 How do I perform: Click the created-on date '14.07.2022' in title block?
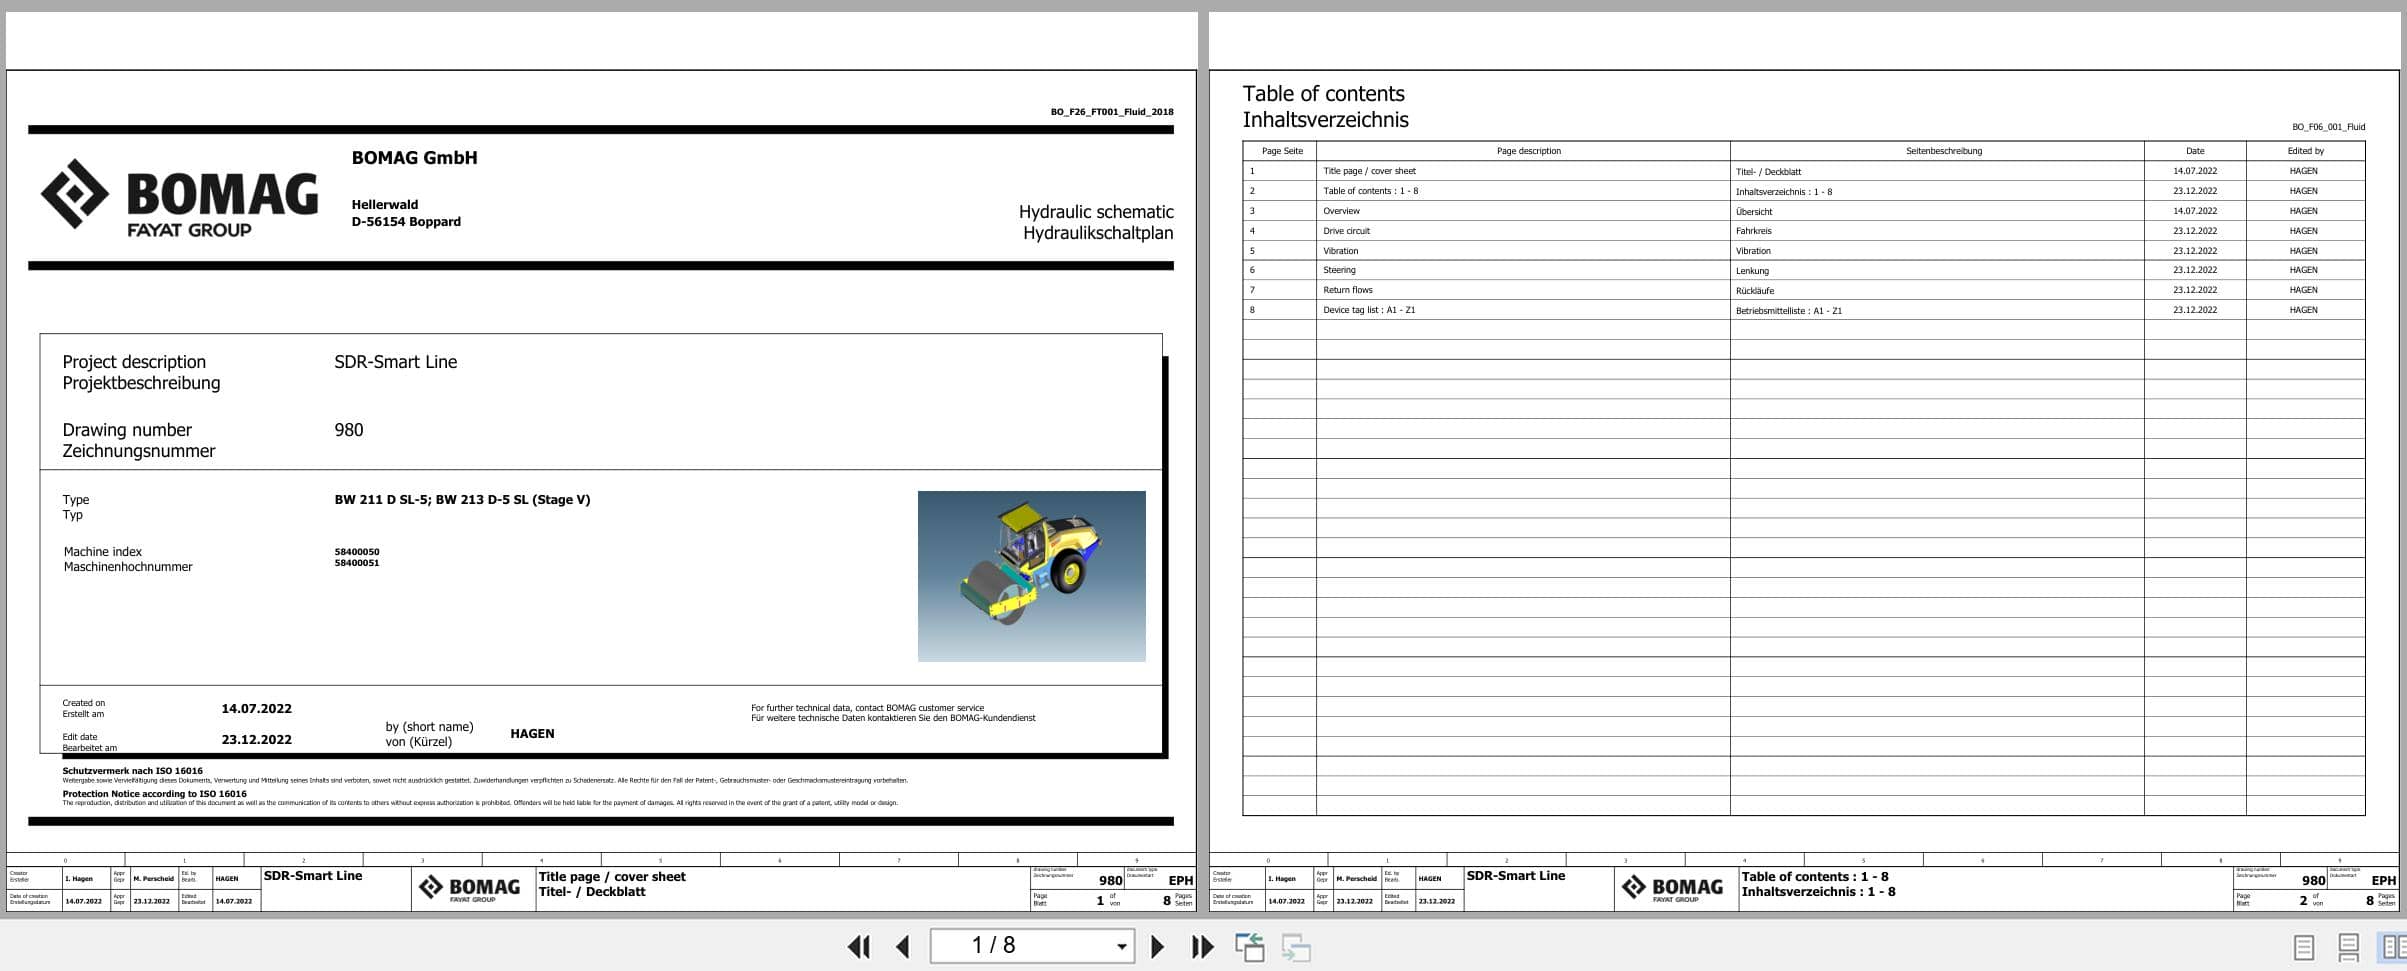point(256,708)
